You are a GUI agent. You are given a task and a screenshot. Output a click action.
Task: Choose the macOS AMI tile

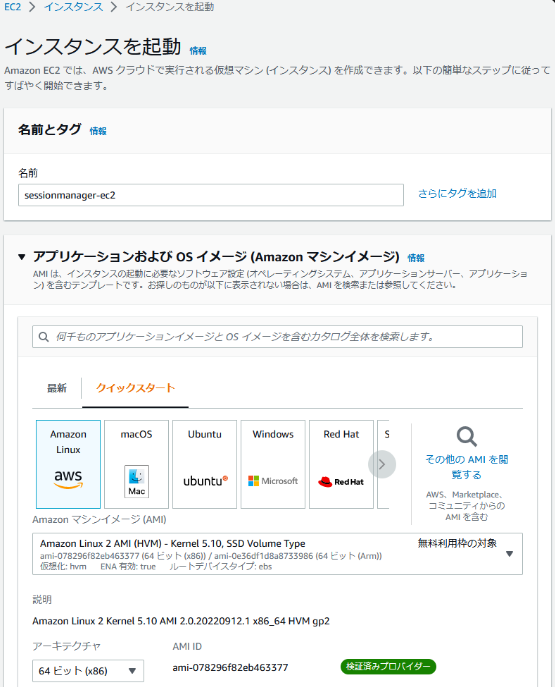coord(136,464)
